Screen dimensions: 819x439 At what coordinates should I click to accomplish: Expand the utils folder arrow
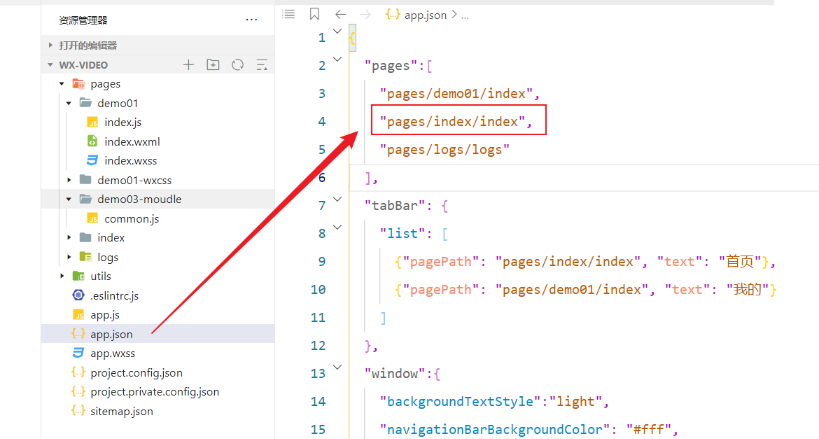click(62, 276)
